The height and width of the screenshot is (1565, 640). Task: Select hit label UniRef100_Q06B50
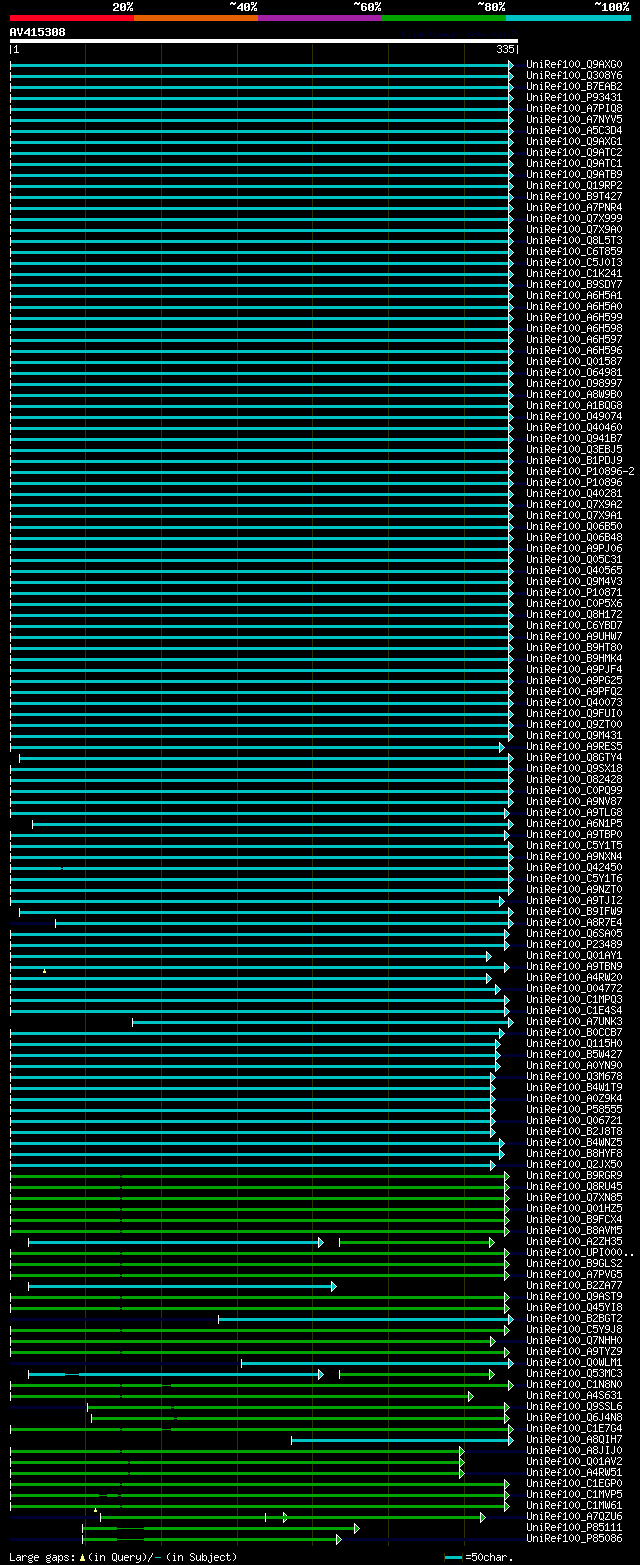574,527
